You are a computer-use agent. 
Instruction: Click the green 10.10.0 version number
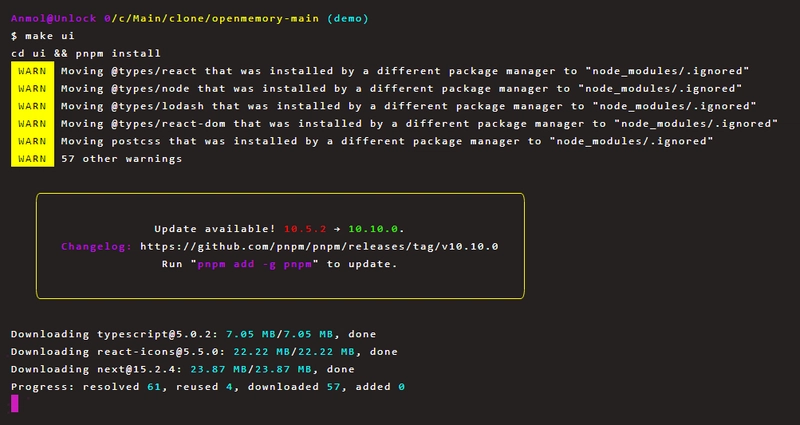(376, 229)
